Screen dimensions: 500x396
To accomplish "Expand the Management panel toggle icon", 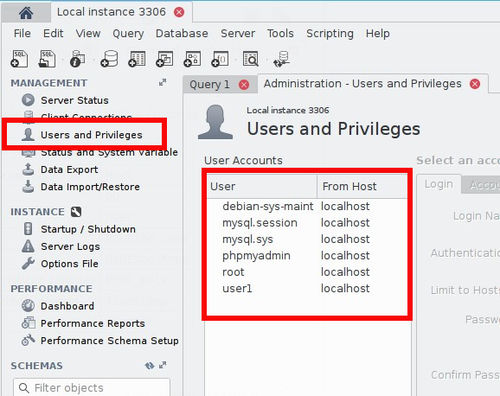I will point(162,83).
